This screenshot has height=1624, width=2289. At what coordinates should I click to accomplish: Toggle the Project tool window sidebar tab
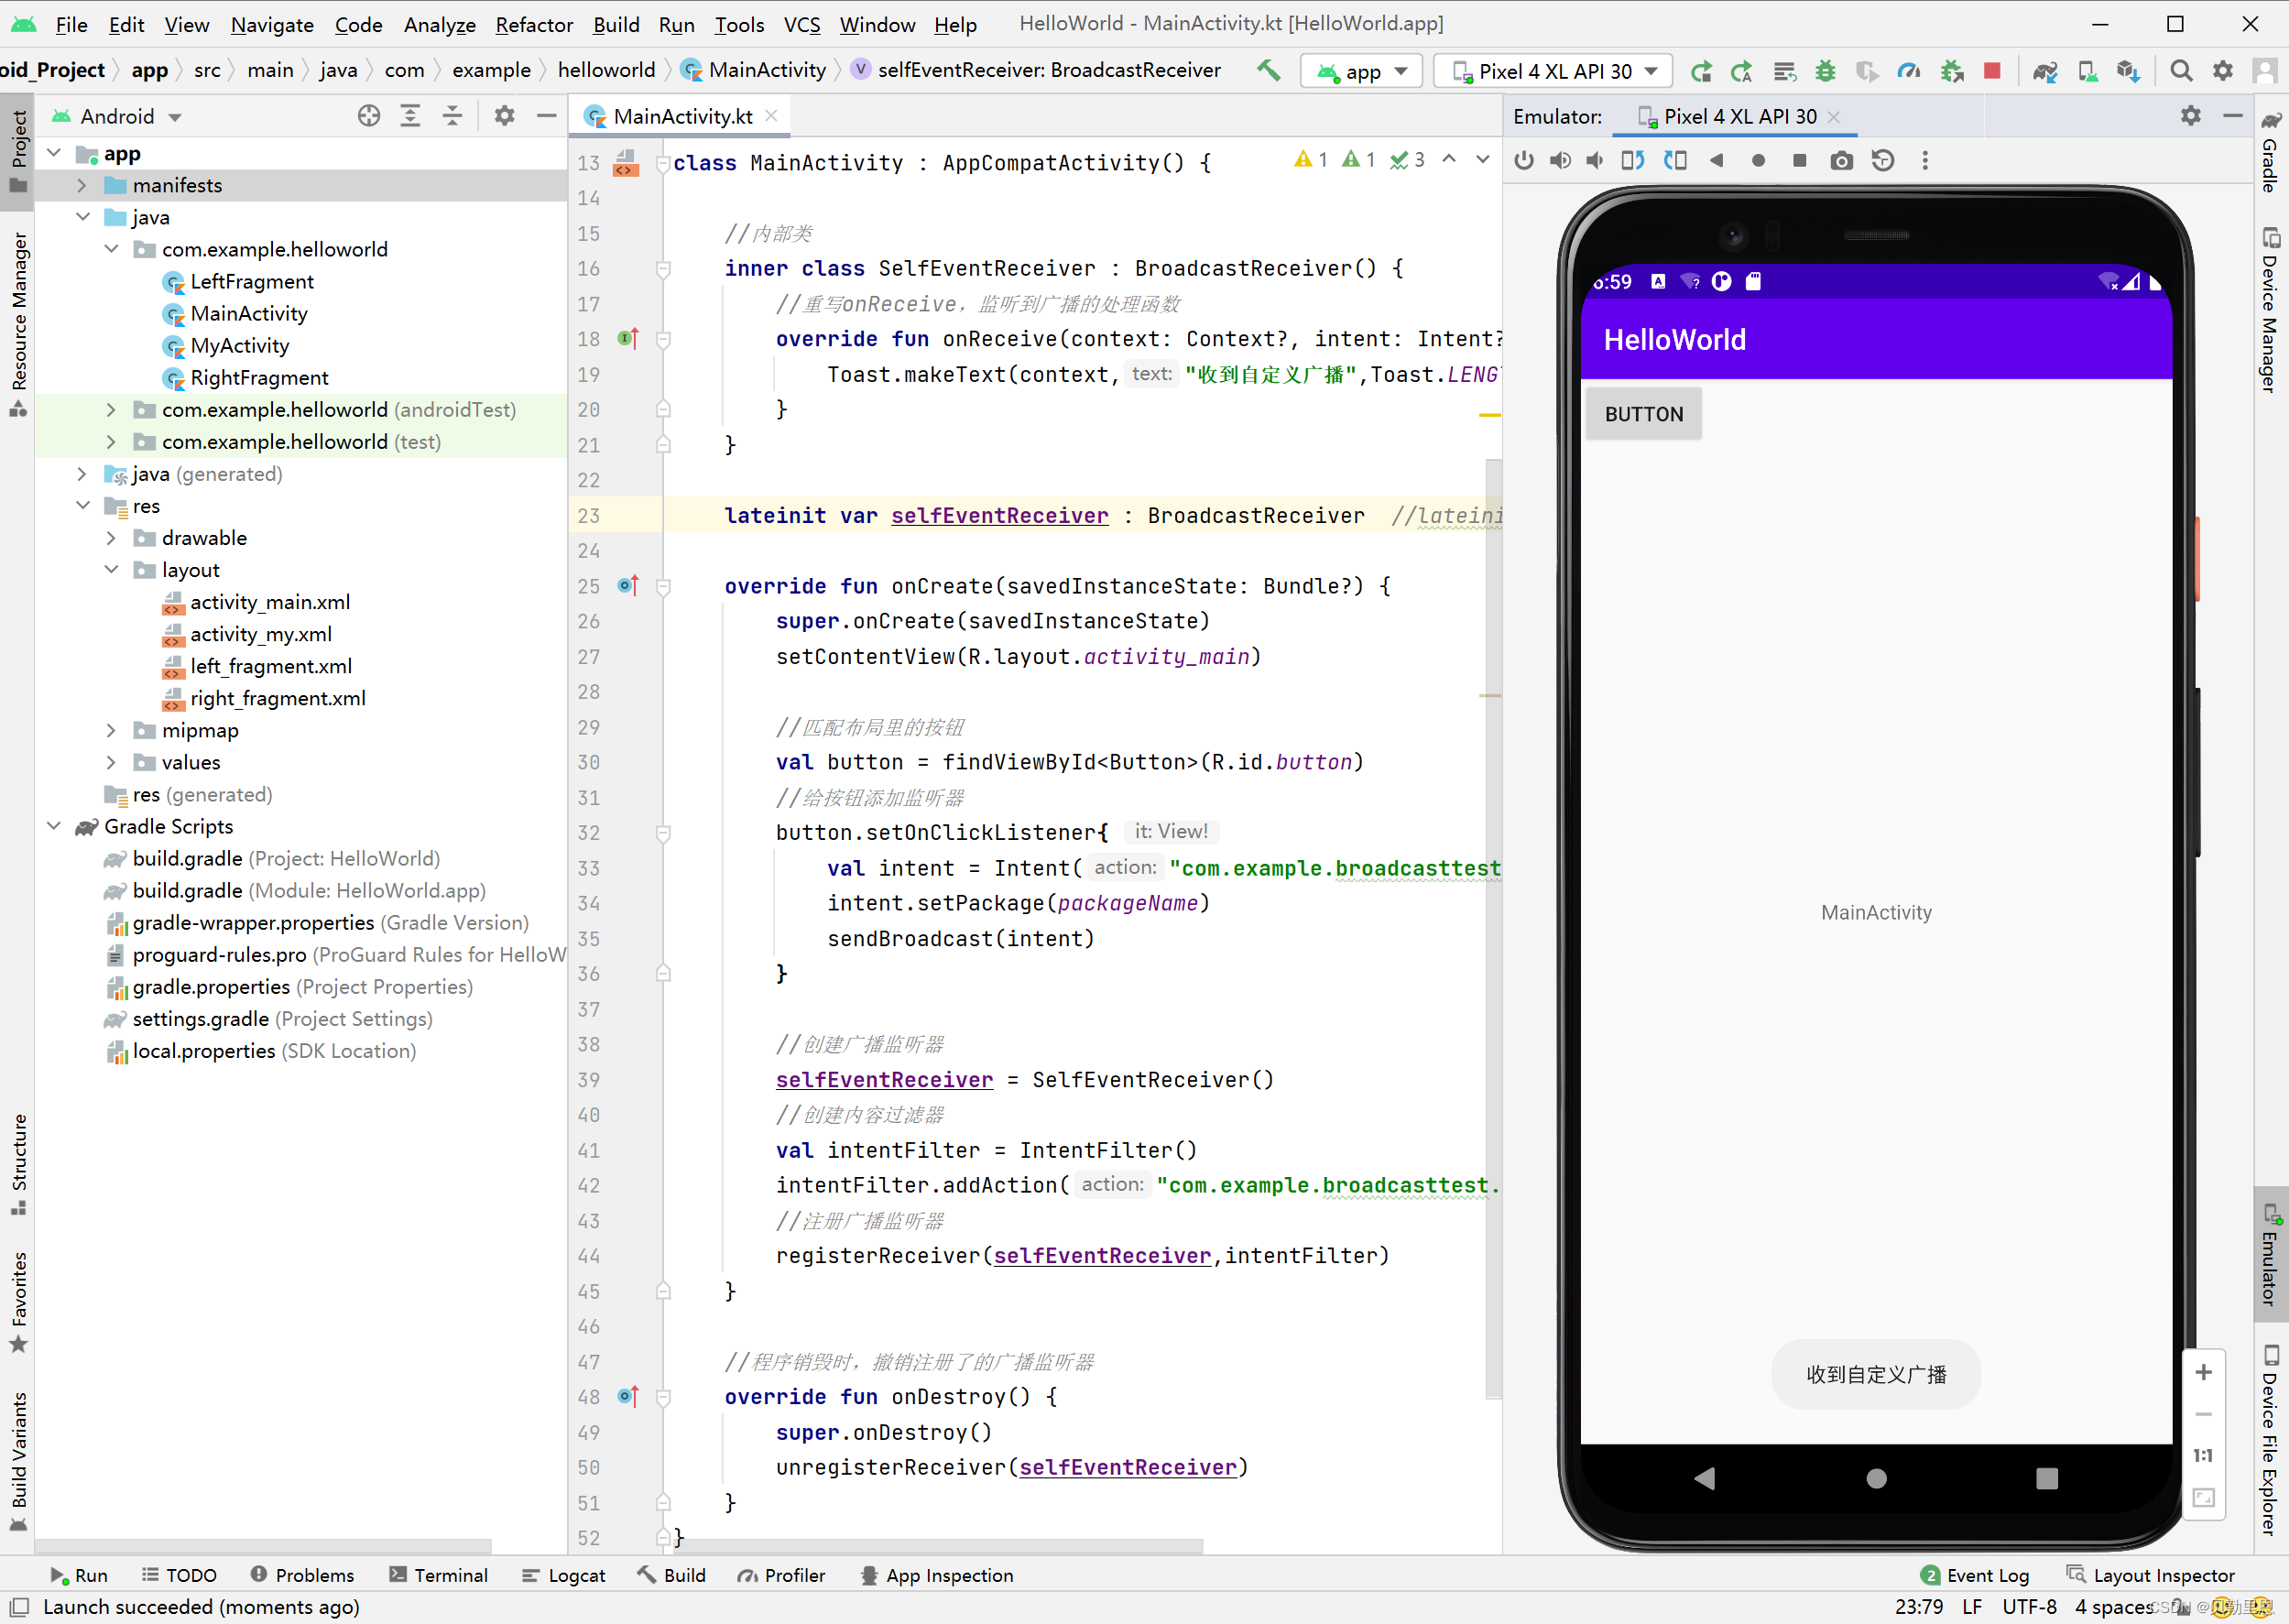coord(17,150)
